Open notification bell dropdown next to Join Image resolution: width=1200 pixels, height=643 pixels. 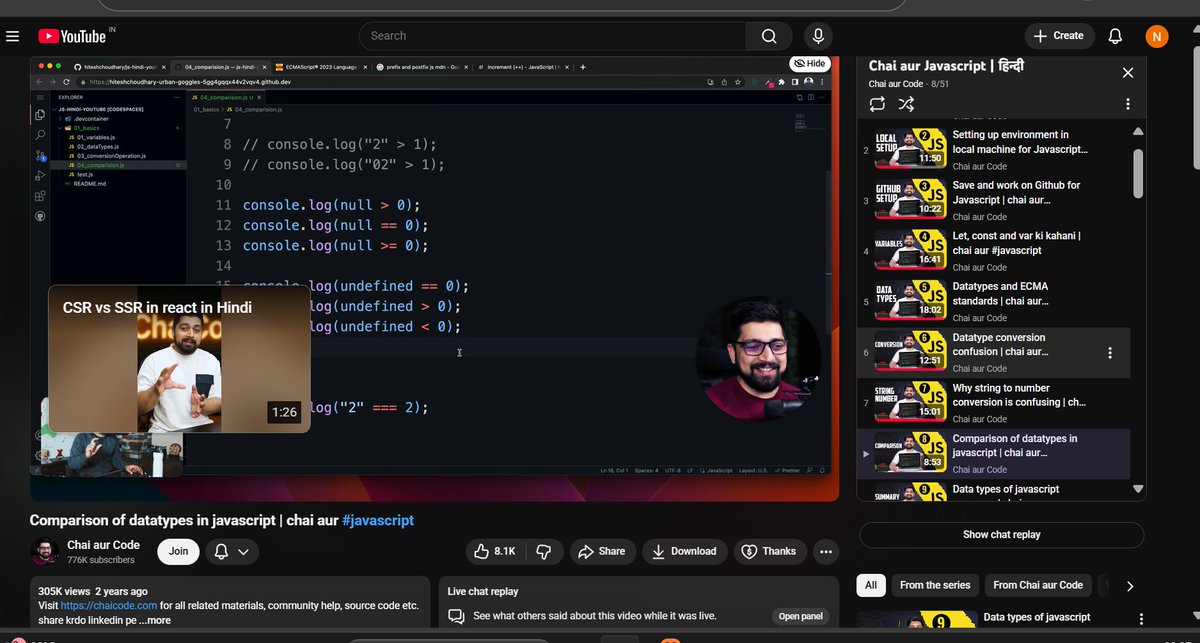tap(230, 551)
